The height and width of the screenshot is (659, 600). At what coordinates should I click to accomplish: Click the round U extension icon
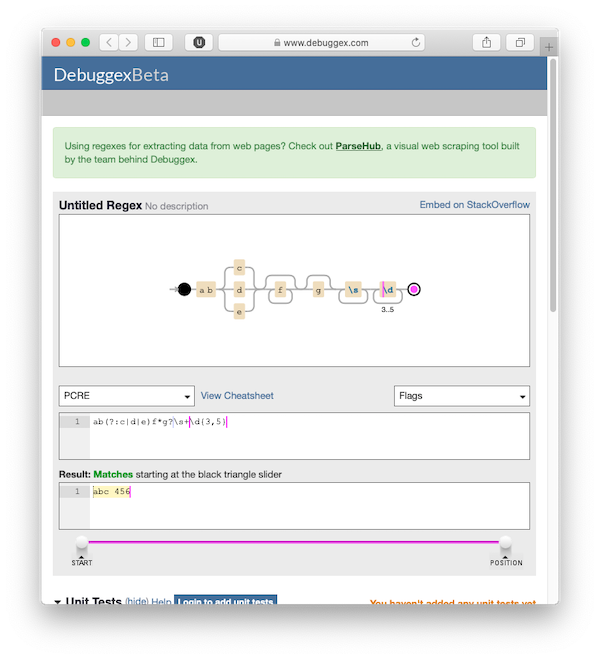click(200, 43)
